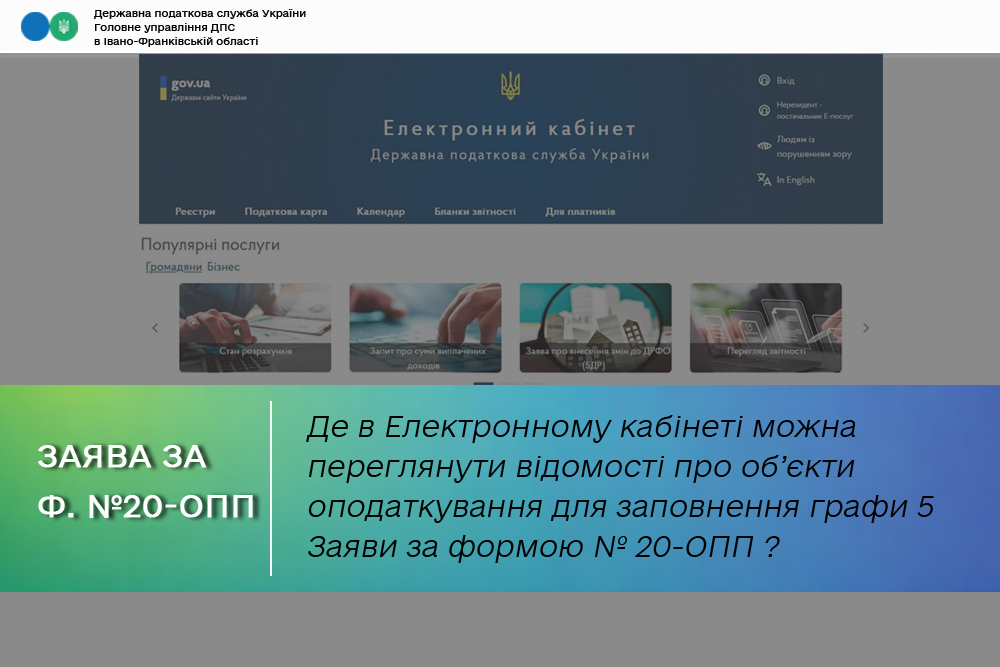Image resolution: width=1000 pixels, height=667 pixels.
Task: Open the Календар menu item
Action: [380, 212]
